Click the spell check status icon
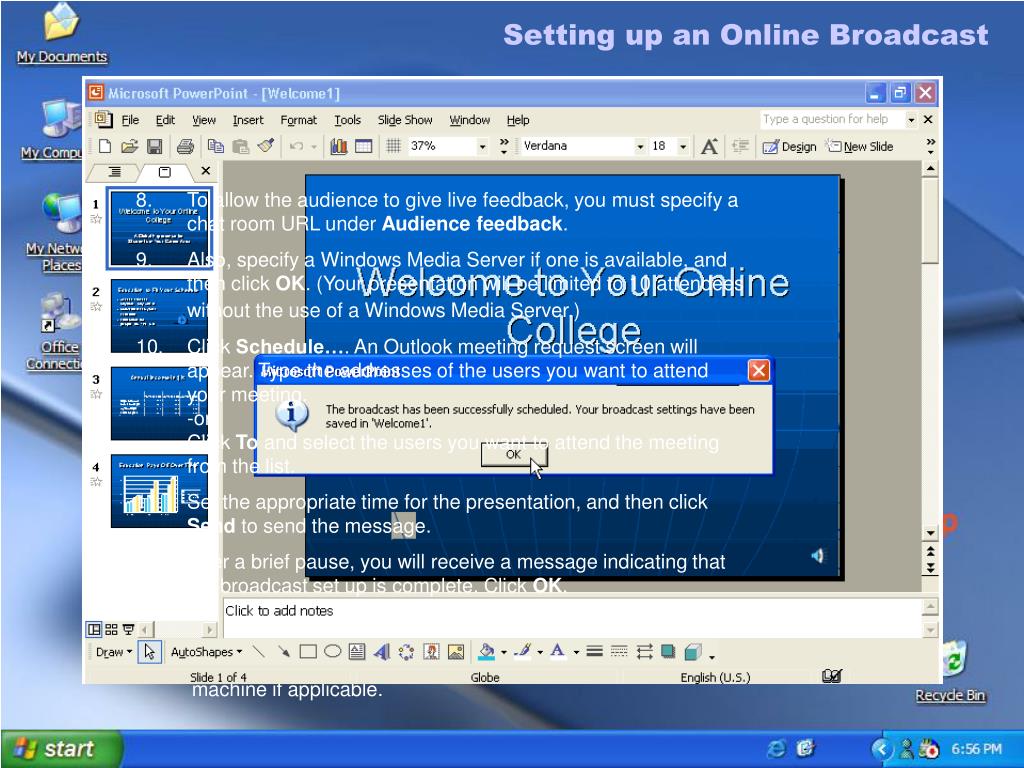This screenshot has width=1024, height=768. tap(831, 676)
